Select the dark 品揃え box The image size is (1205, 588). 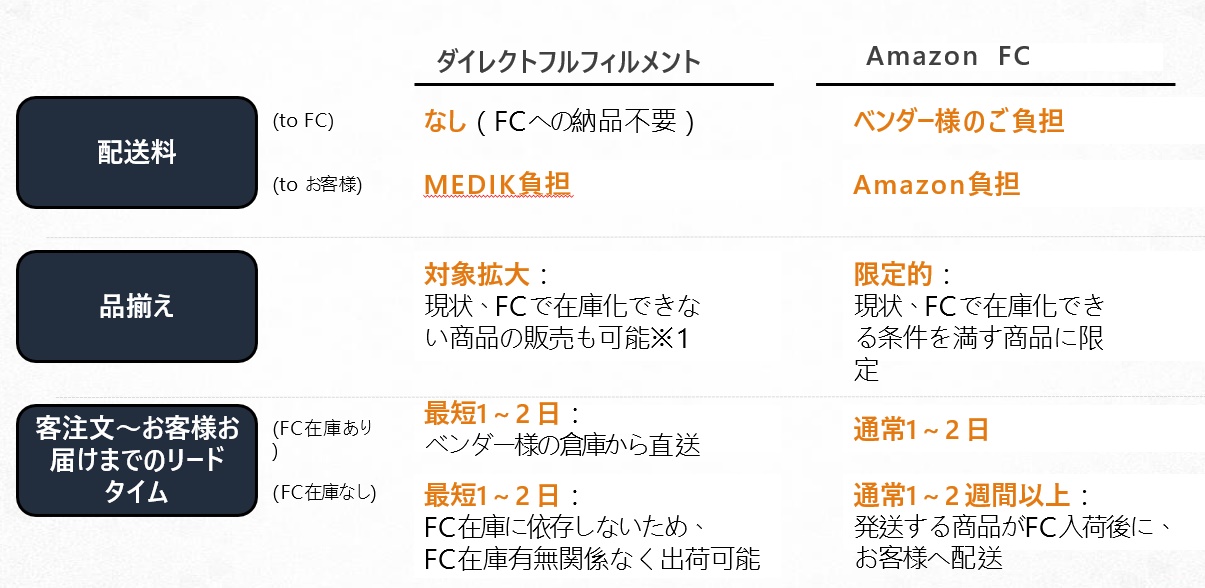coord(136,306)
